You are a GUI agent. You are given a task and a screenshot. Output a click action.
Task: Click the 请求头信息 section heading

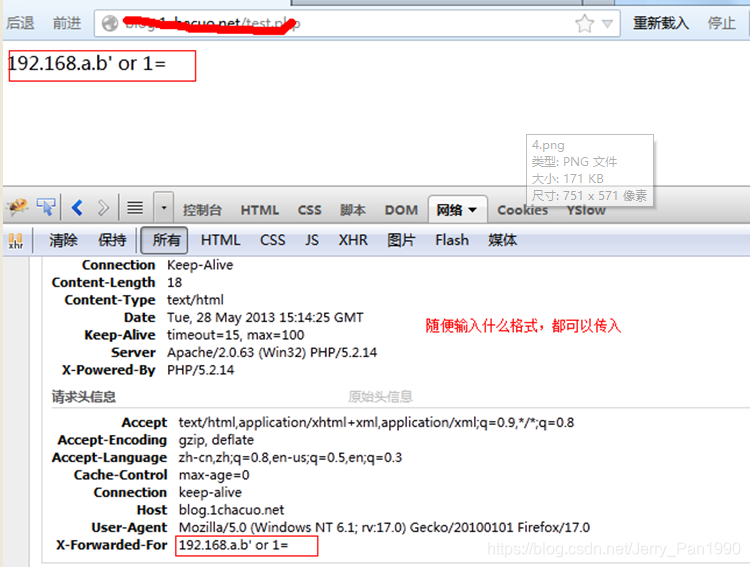(x=84, y=397)
